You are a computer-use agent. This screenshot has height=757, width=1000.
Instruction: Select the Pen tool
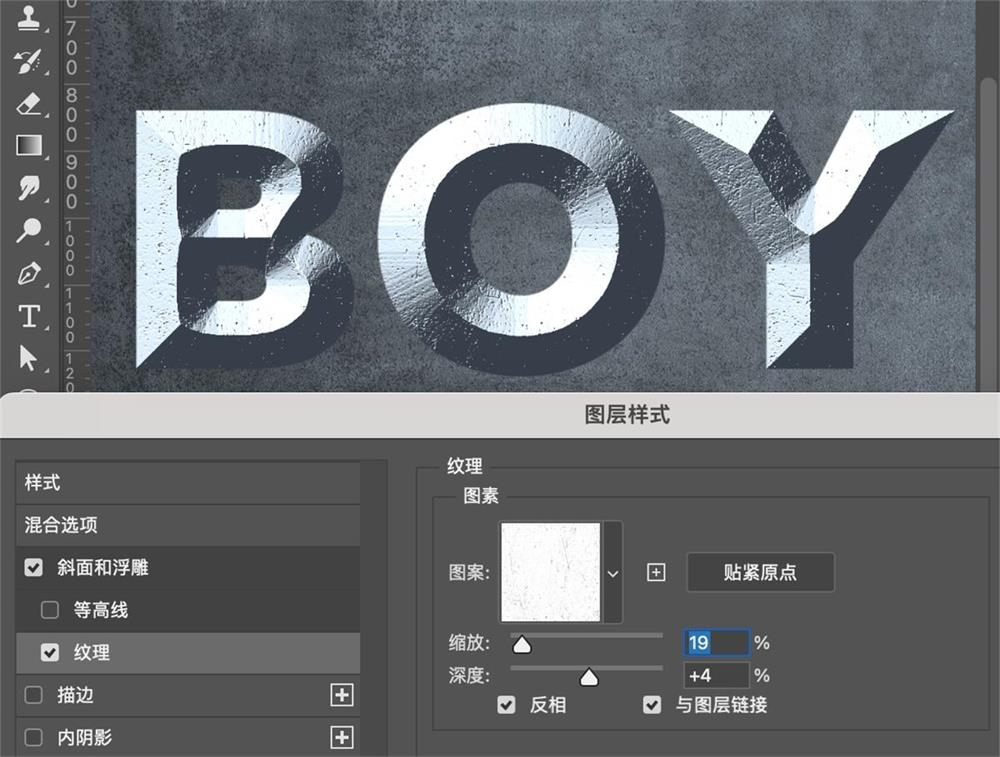29,274
